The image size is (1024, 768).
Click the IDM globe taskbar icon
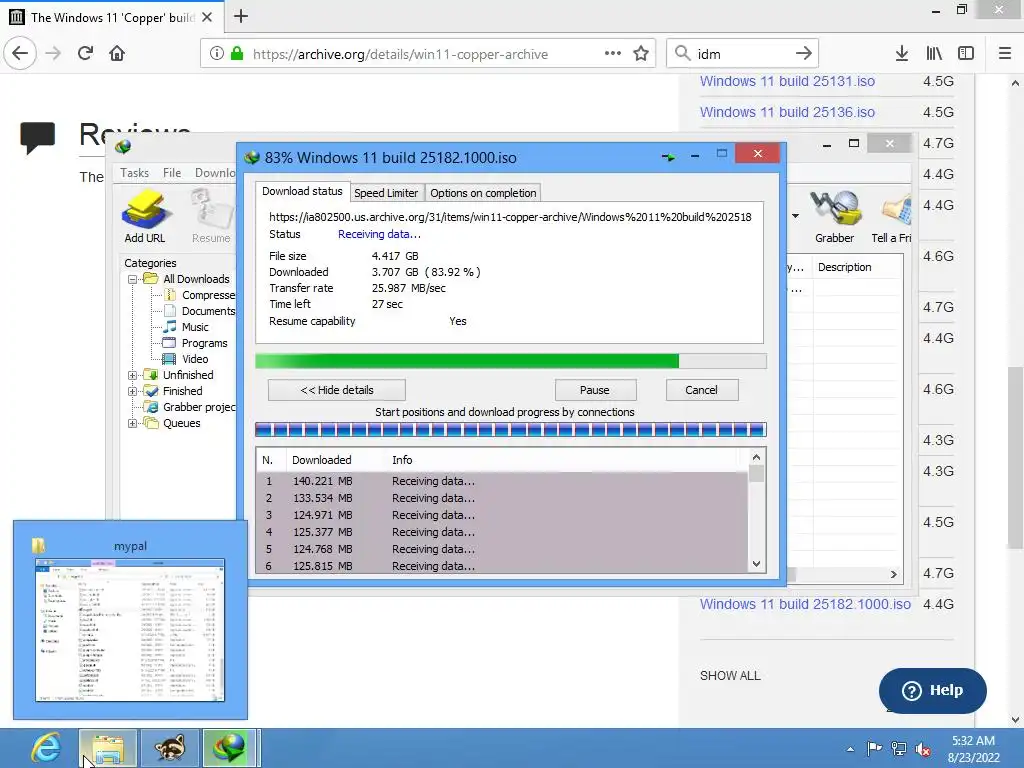(230, 748)
